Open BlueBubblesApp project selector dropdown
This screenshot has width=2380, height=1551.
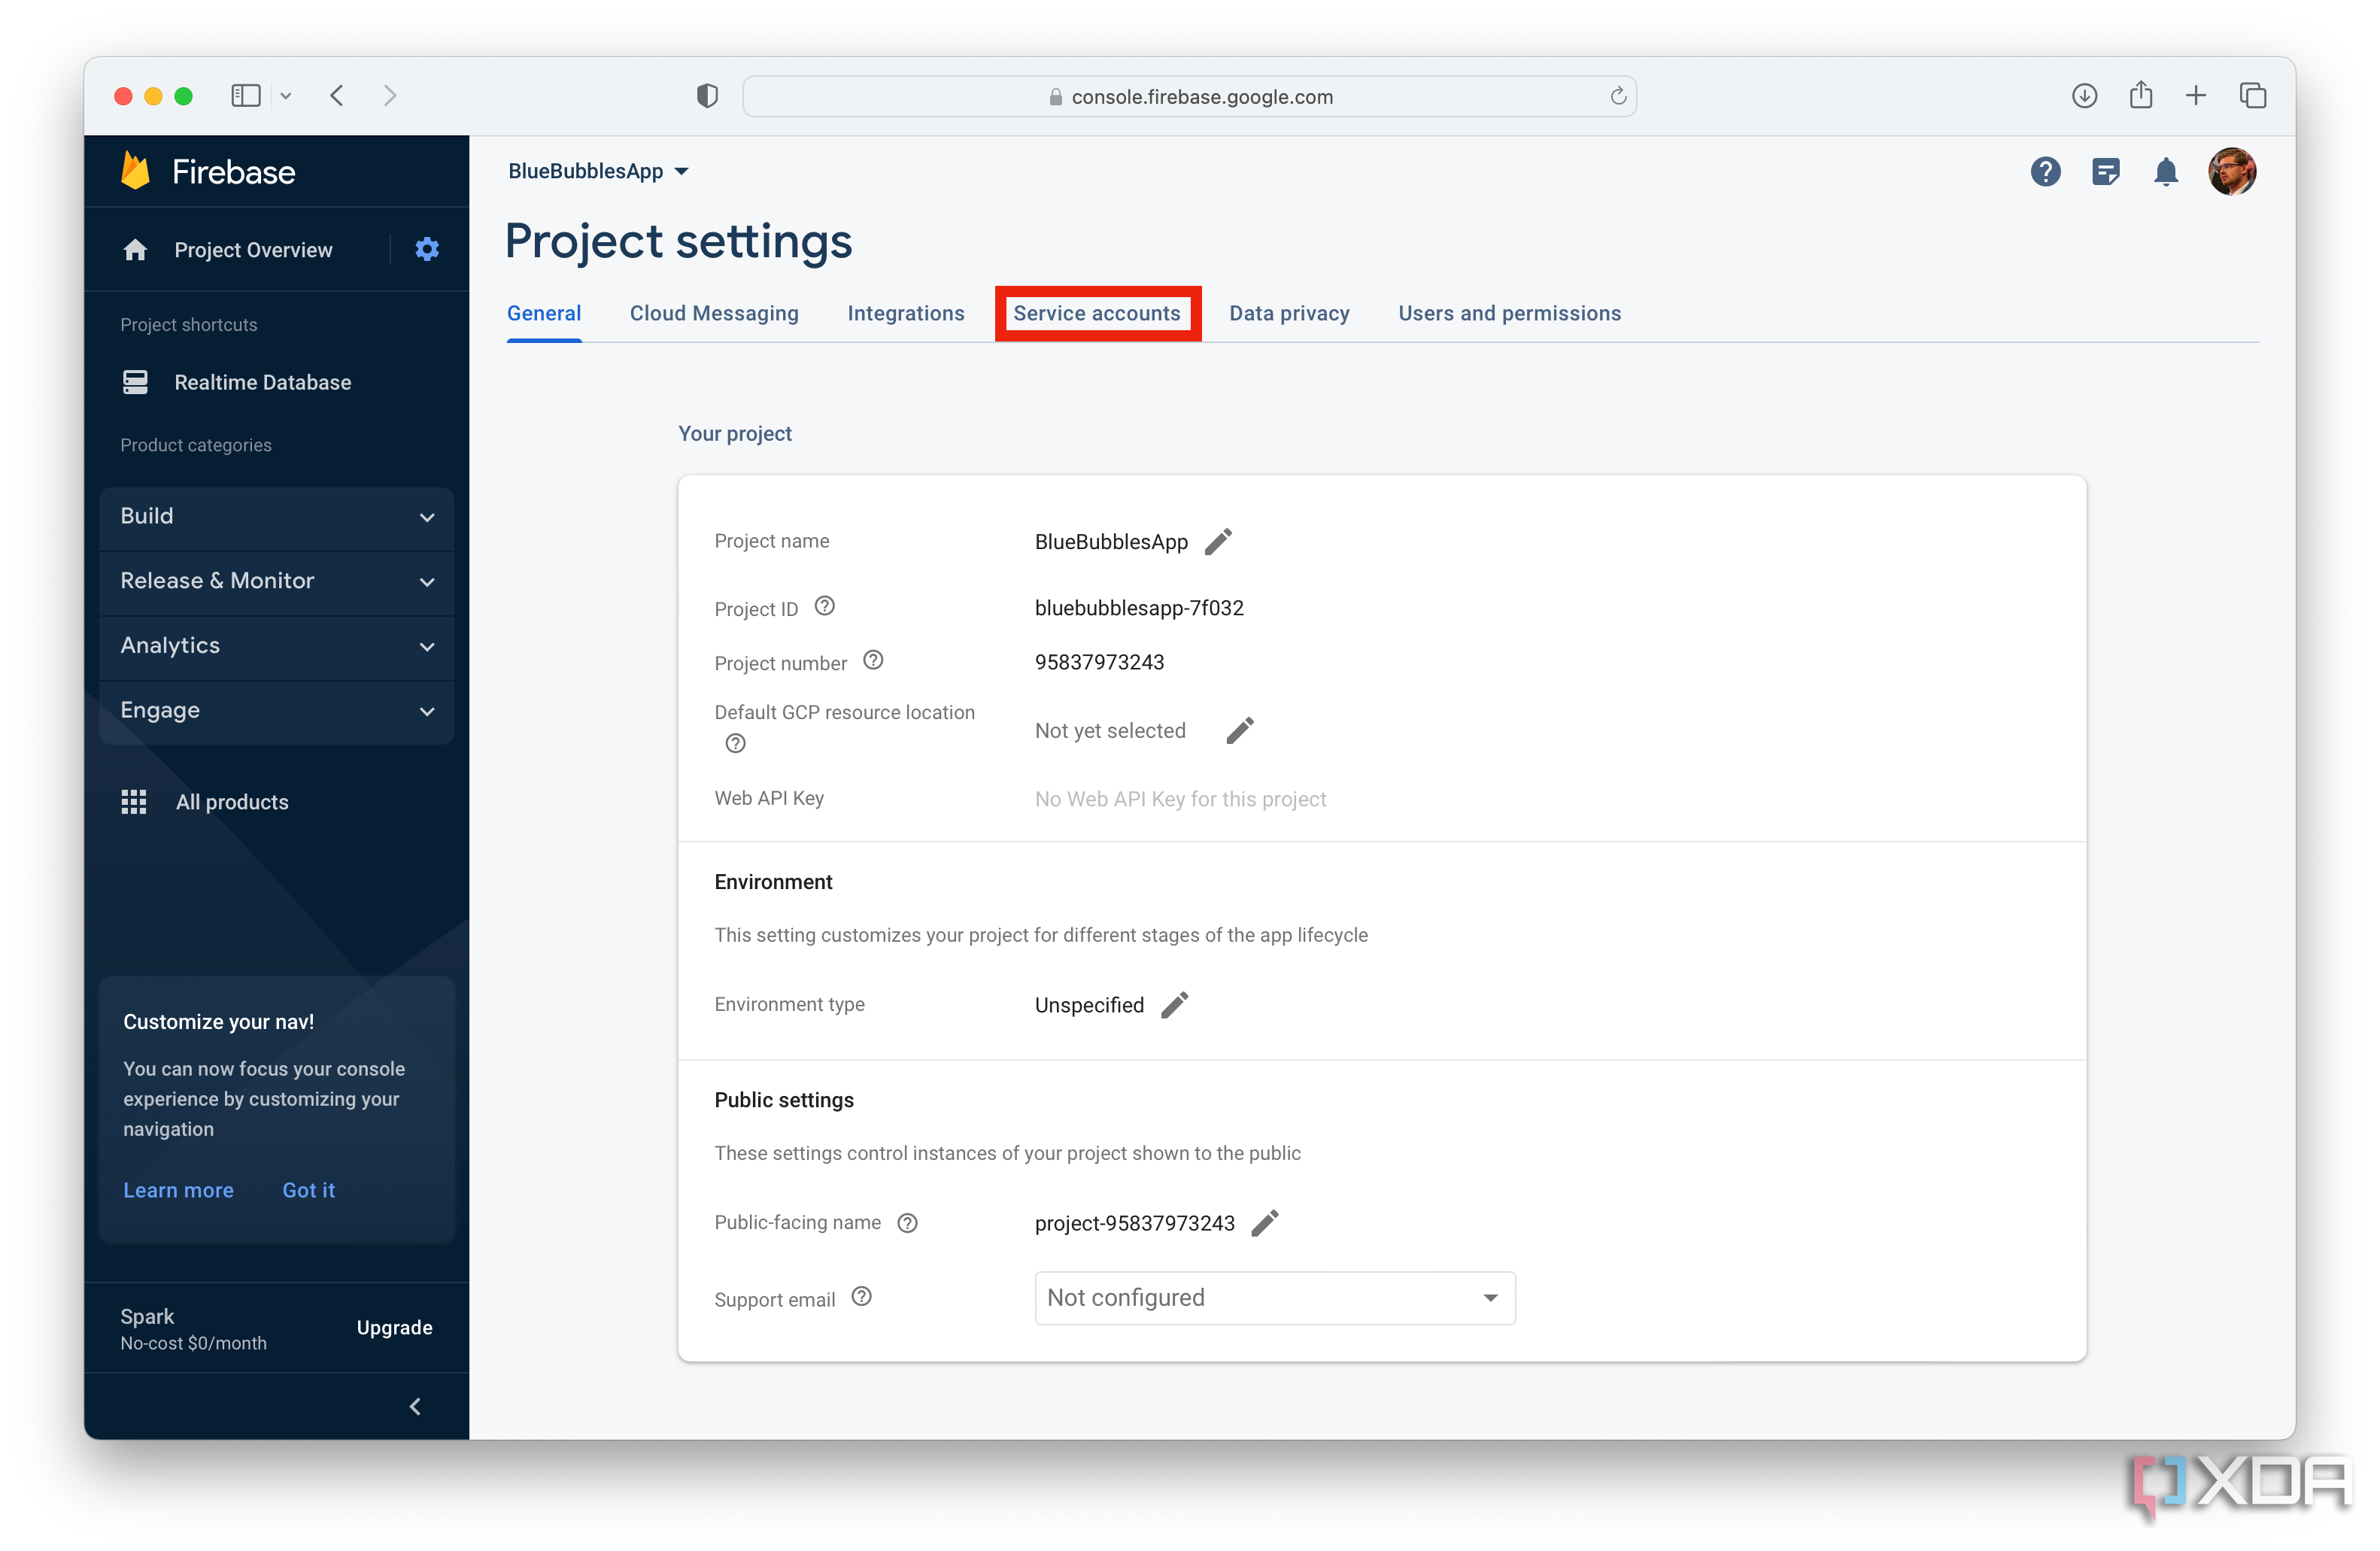coord(598,171)
